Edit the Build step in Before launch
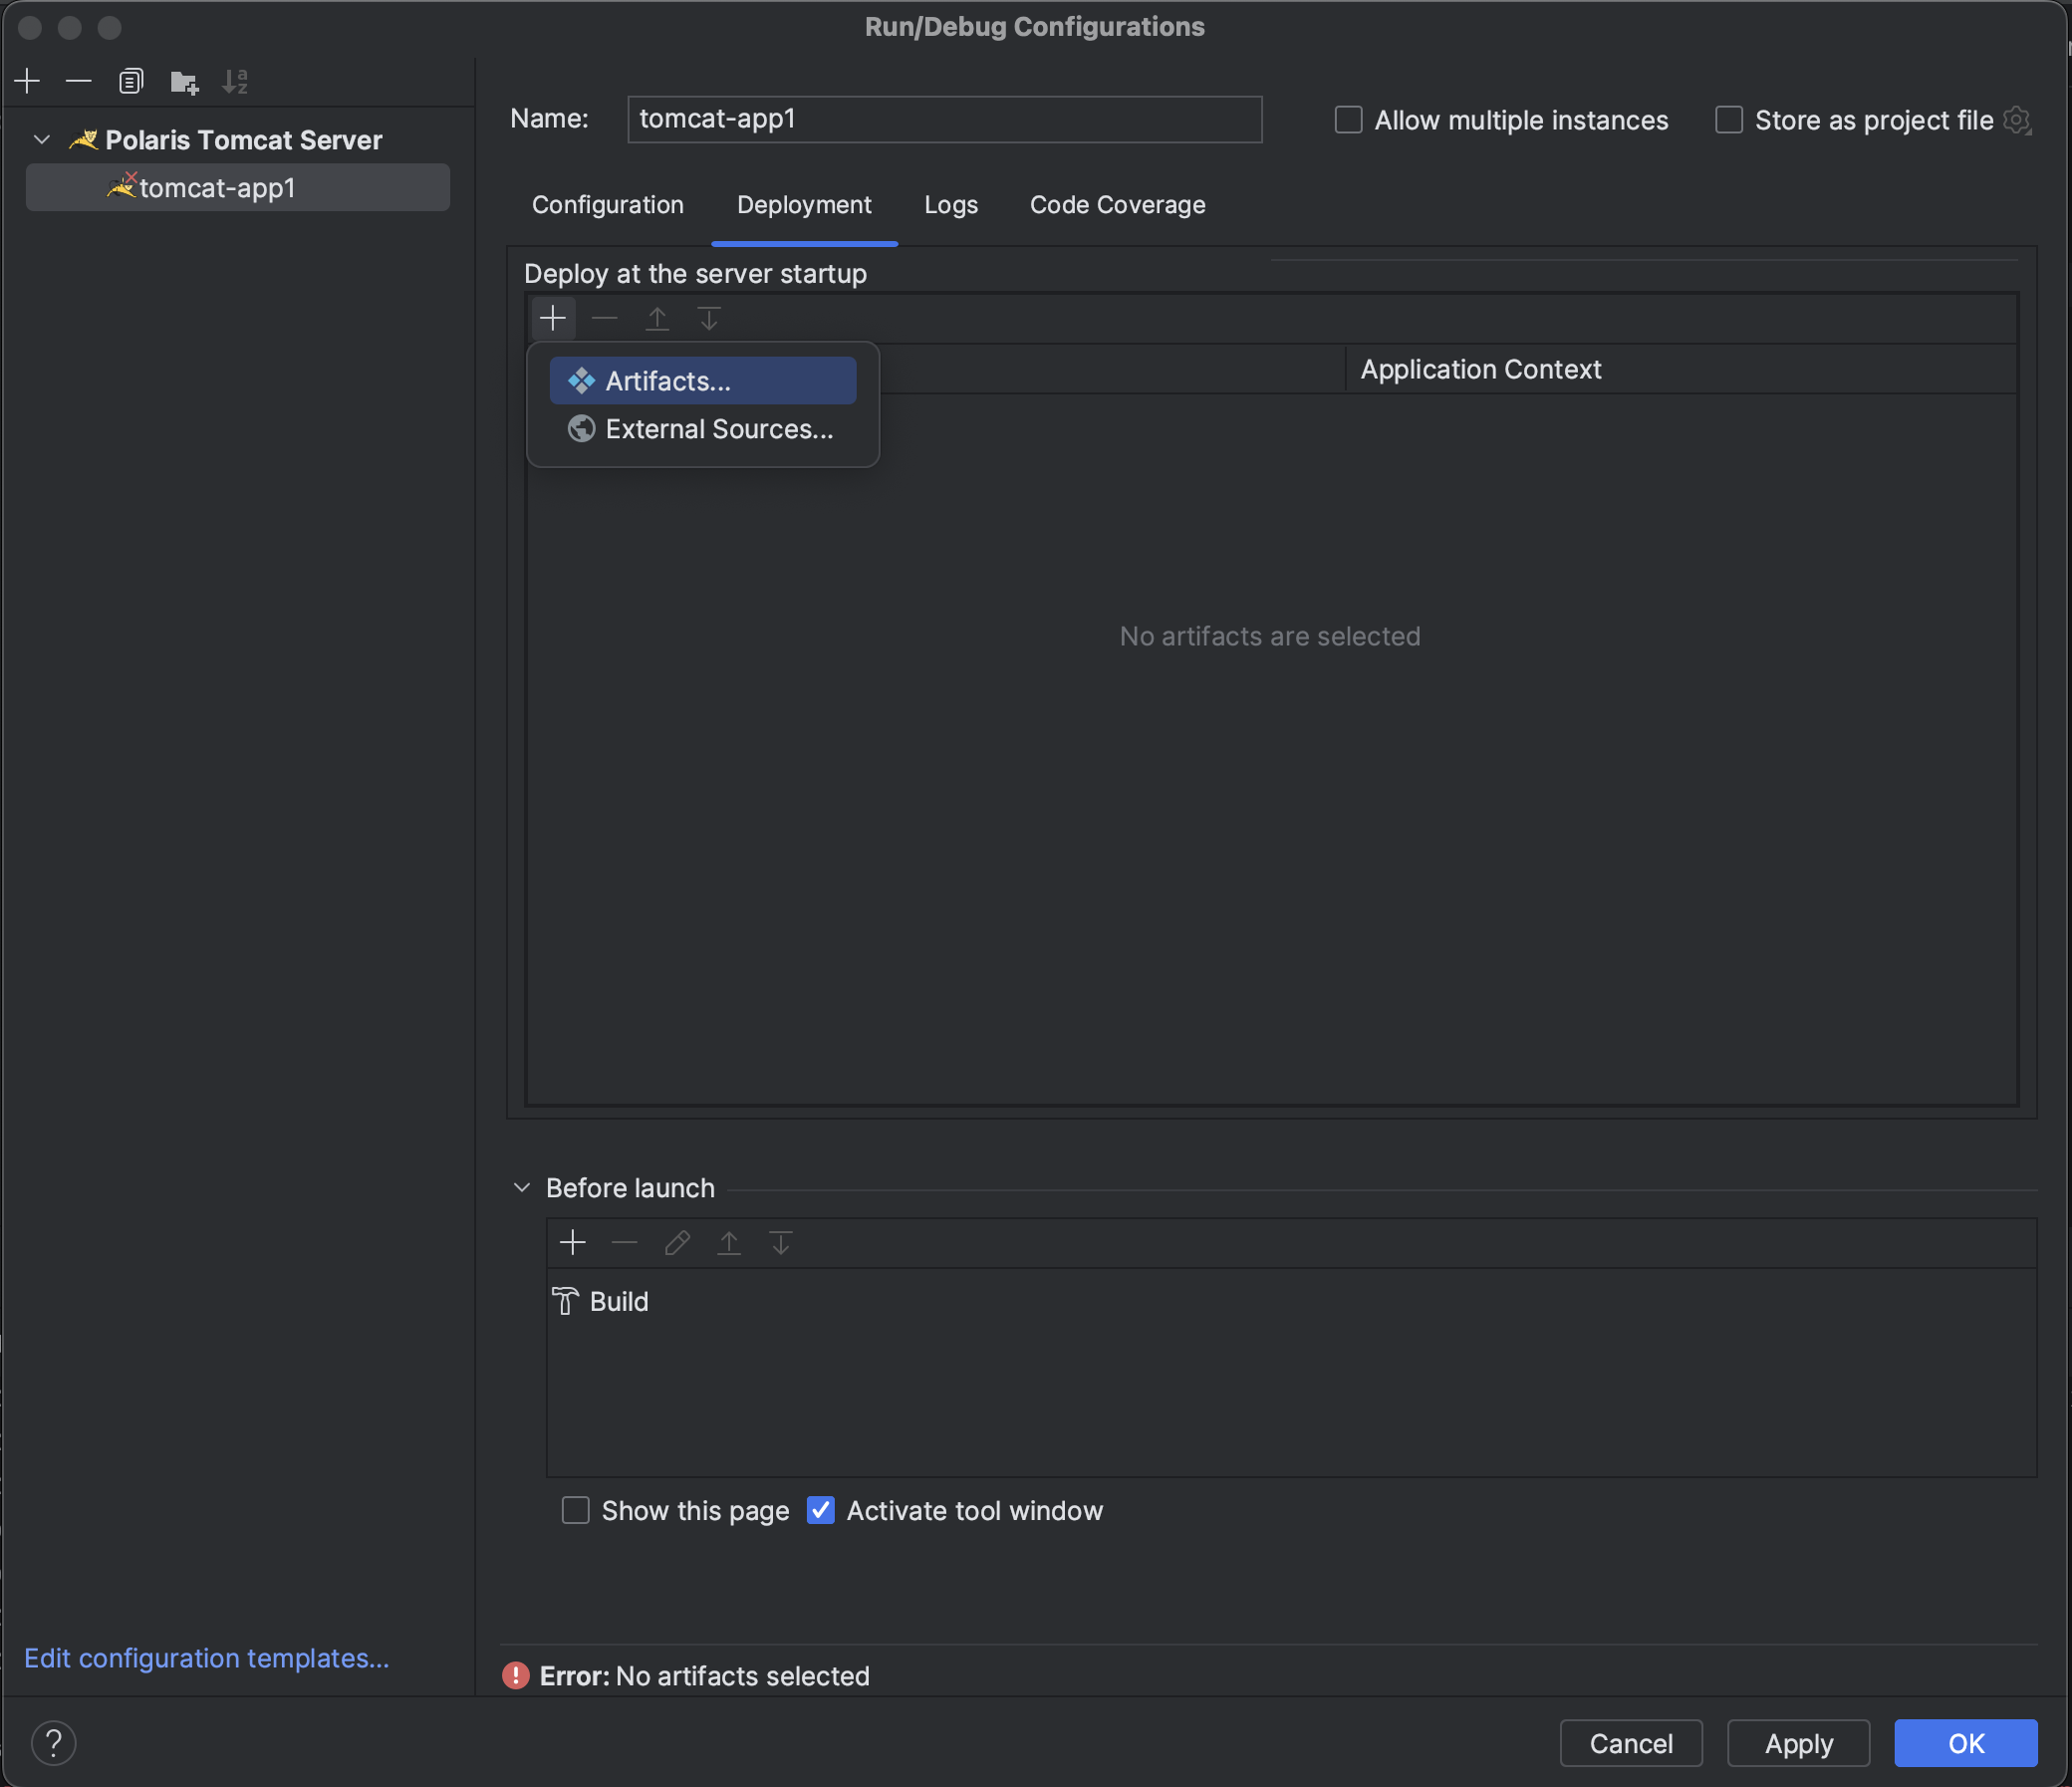 pos(677,1242)
